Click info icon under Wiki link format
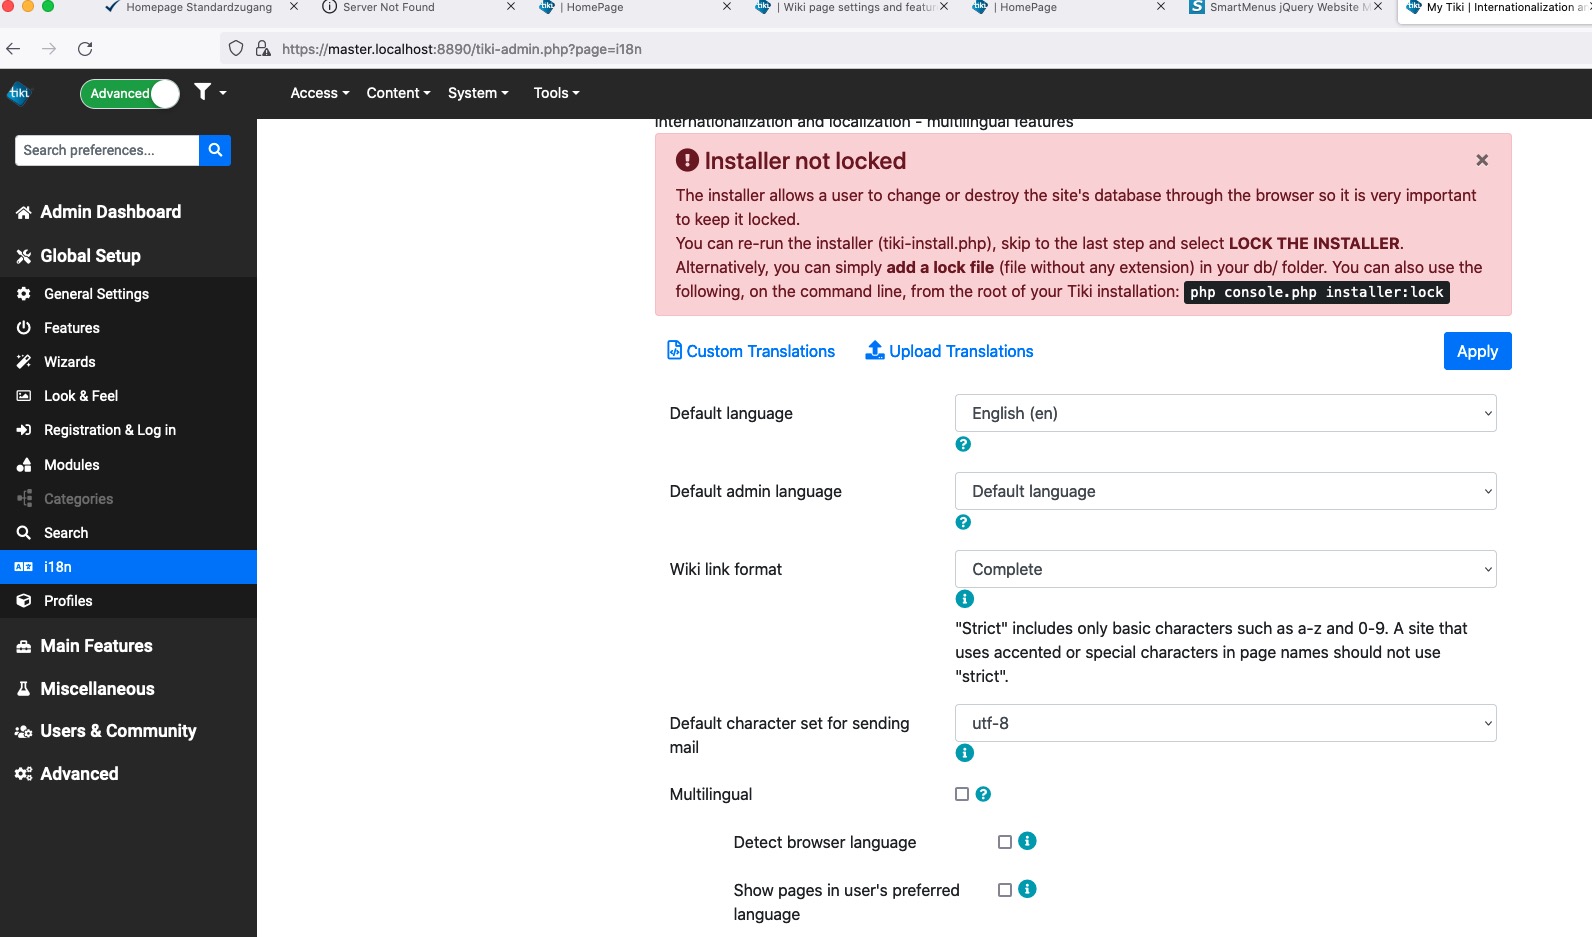 (964, 599)
